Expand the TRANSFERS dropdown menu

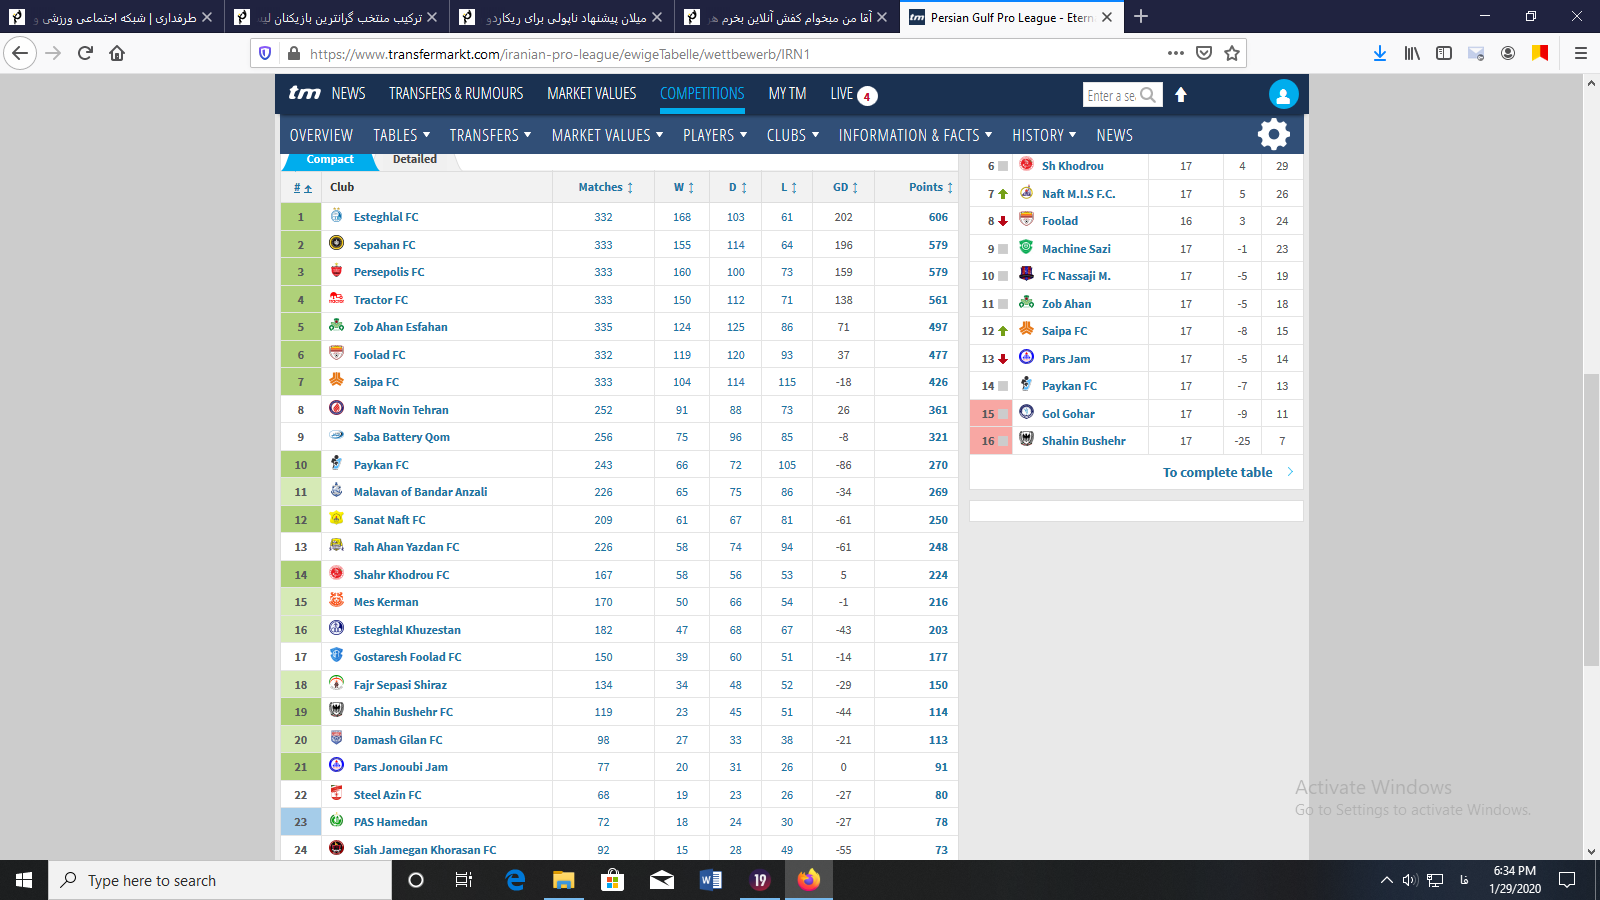[x=490, y=135]
